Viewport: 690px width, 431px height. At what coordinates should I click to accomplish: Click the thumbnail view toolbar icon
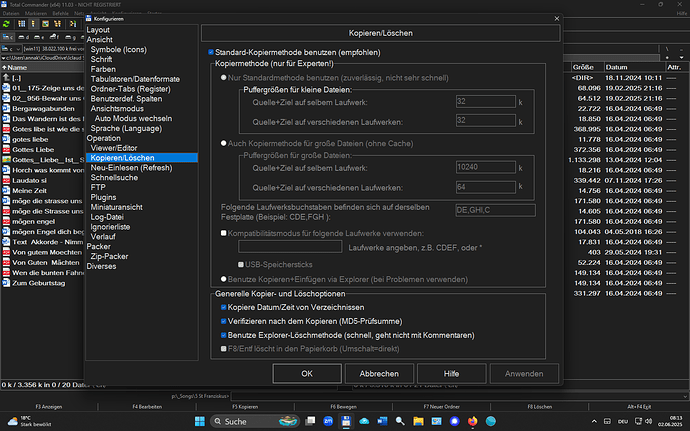45,24
